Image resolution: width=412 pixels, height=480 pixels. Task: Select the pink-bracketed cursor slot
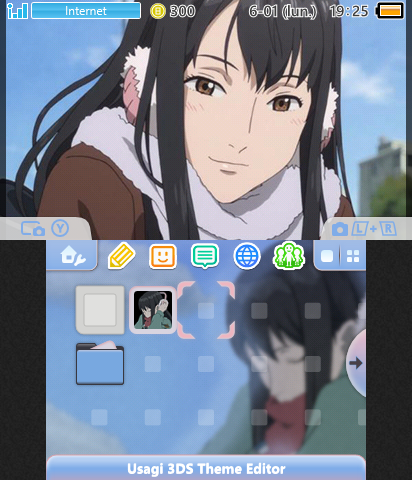tap(206, 310)
